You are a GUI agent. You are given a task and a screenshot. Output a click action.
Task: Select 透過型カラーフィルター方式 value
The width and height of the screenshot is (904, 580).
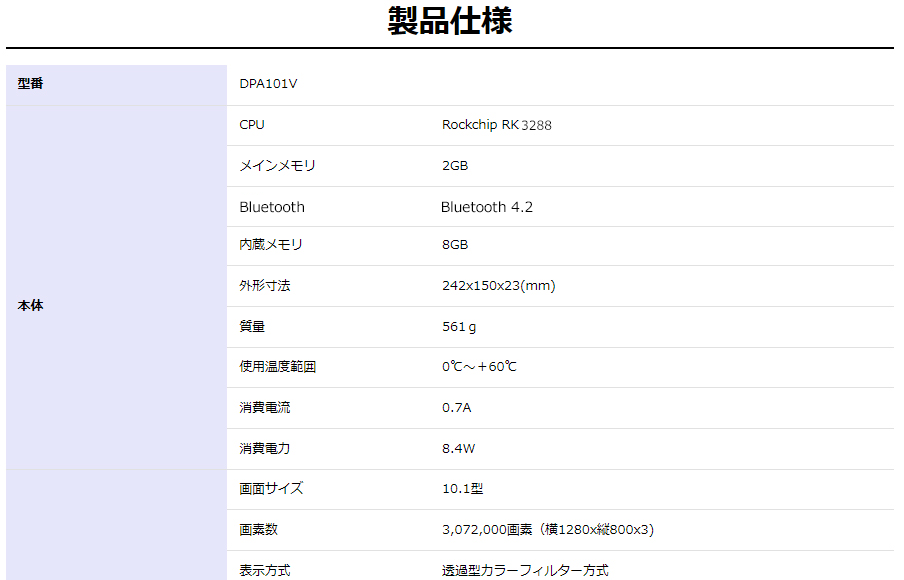coord(525,570)
